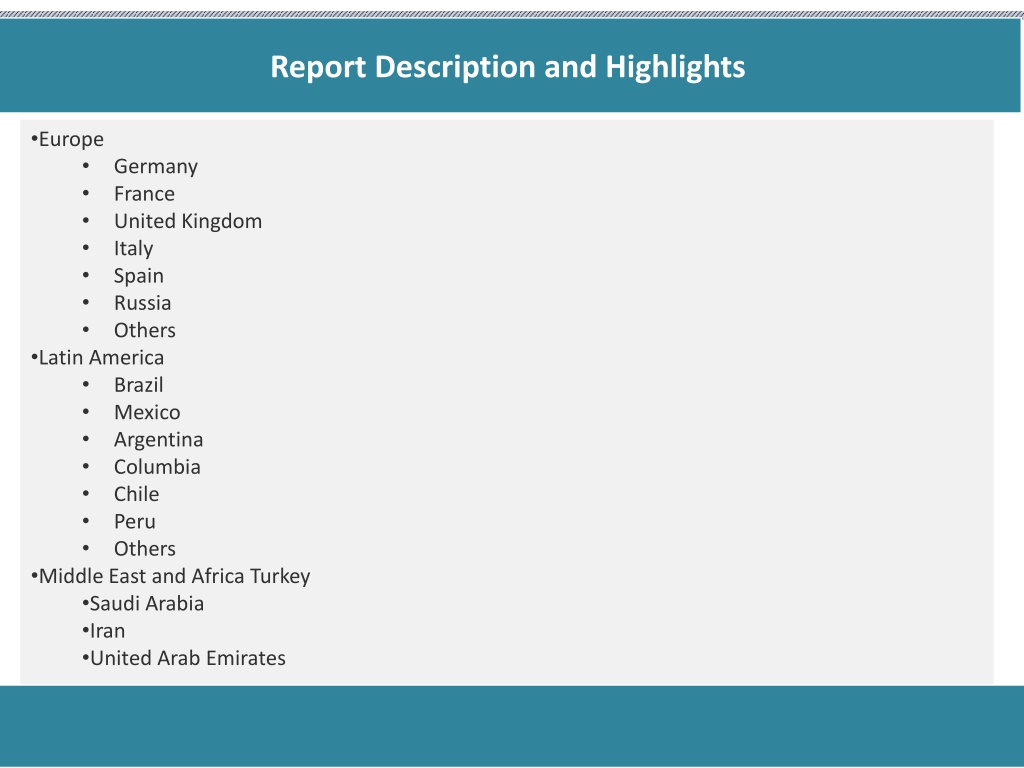Select the 'United Kingdom' entry
Image resolution: width=1024 pixels, height=768 pixels.
[188, 221]
